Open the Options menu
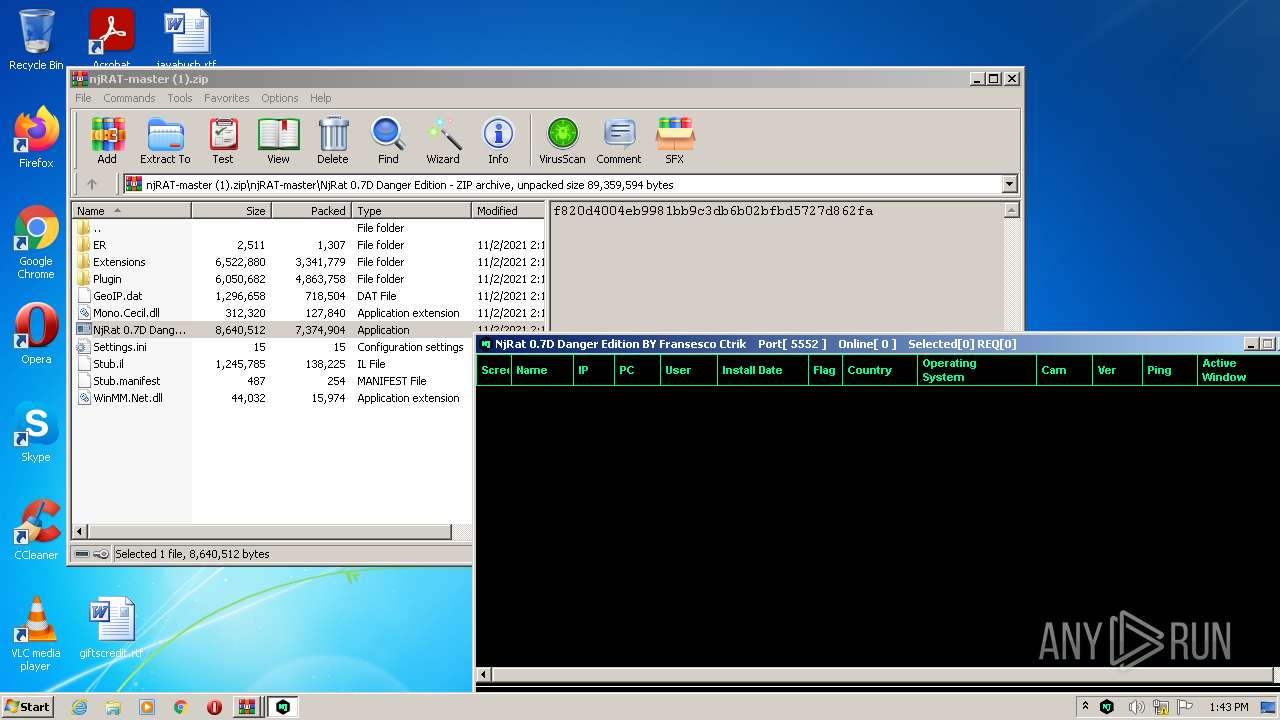The image size is (1280, 720). (x=280, y=98)
